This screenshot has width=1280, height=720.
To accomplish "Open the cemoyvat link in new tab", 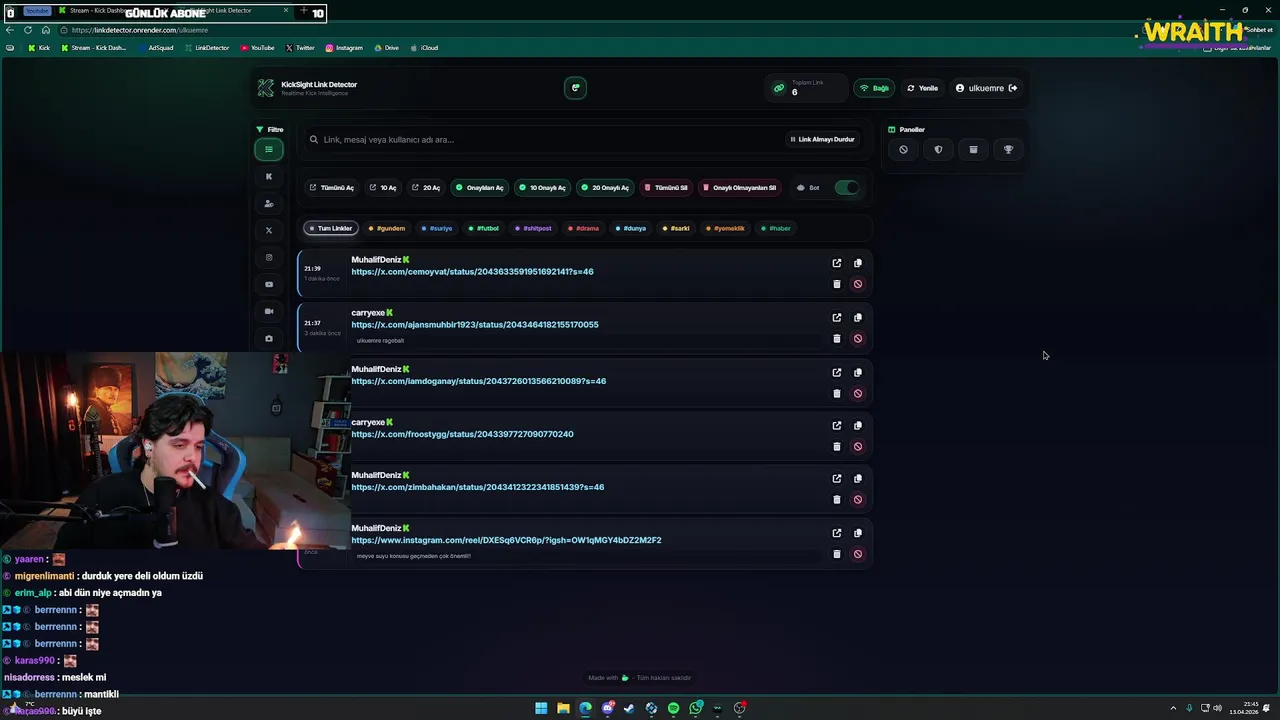I will click(837, 263).
